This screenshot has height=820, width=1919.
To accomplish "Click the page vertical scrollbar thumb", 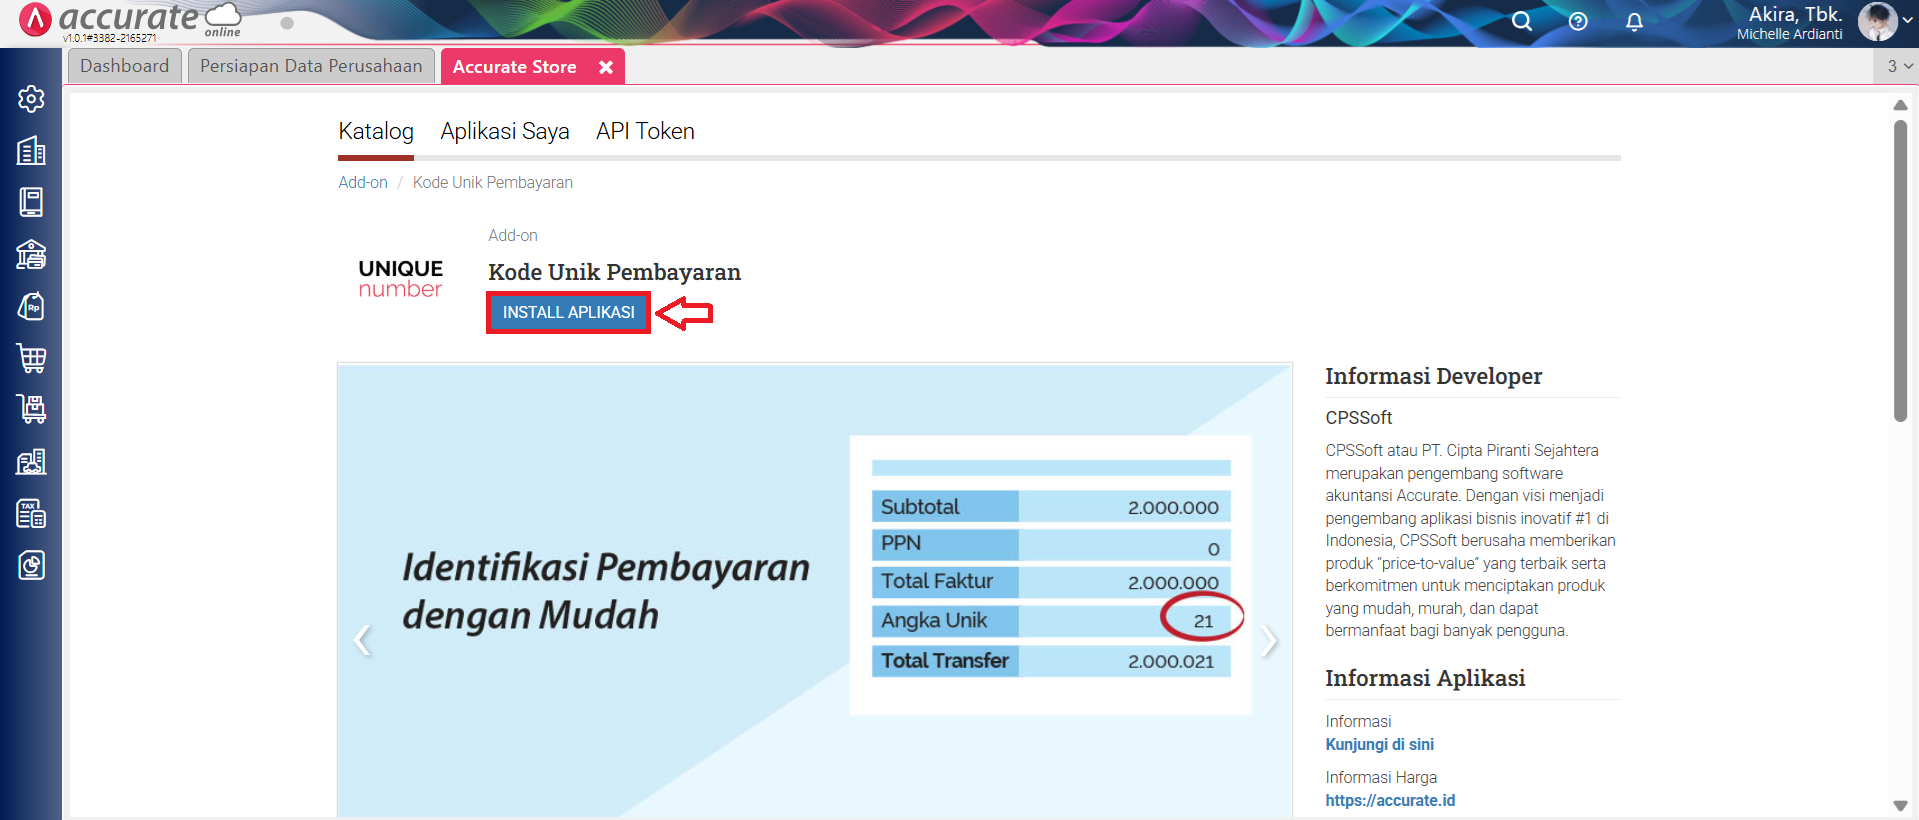I will pos(1900,270).
